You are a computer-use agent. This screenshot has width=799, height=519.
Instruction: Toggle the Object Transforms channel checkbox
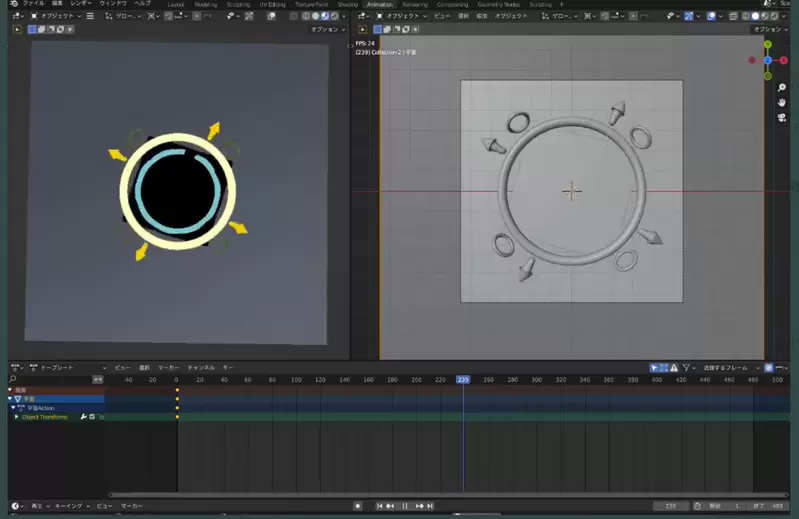pyautogui.click(x=92, y=417)
